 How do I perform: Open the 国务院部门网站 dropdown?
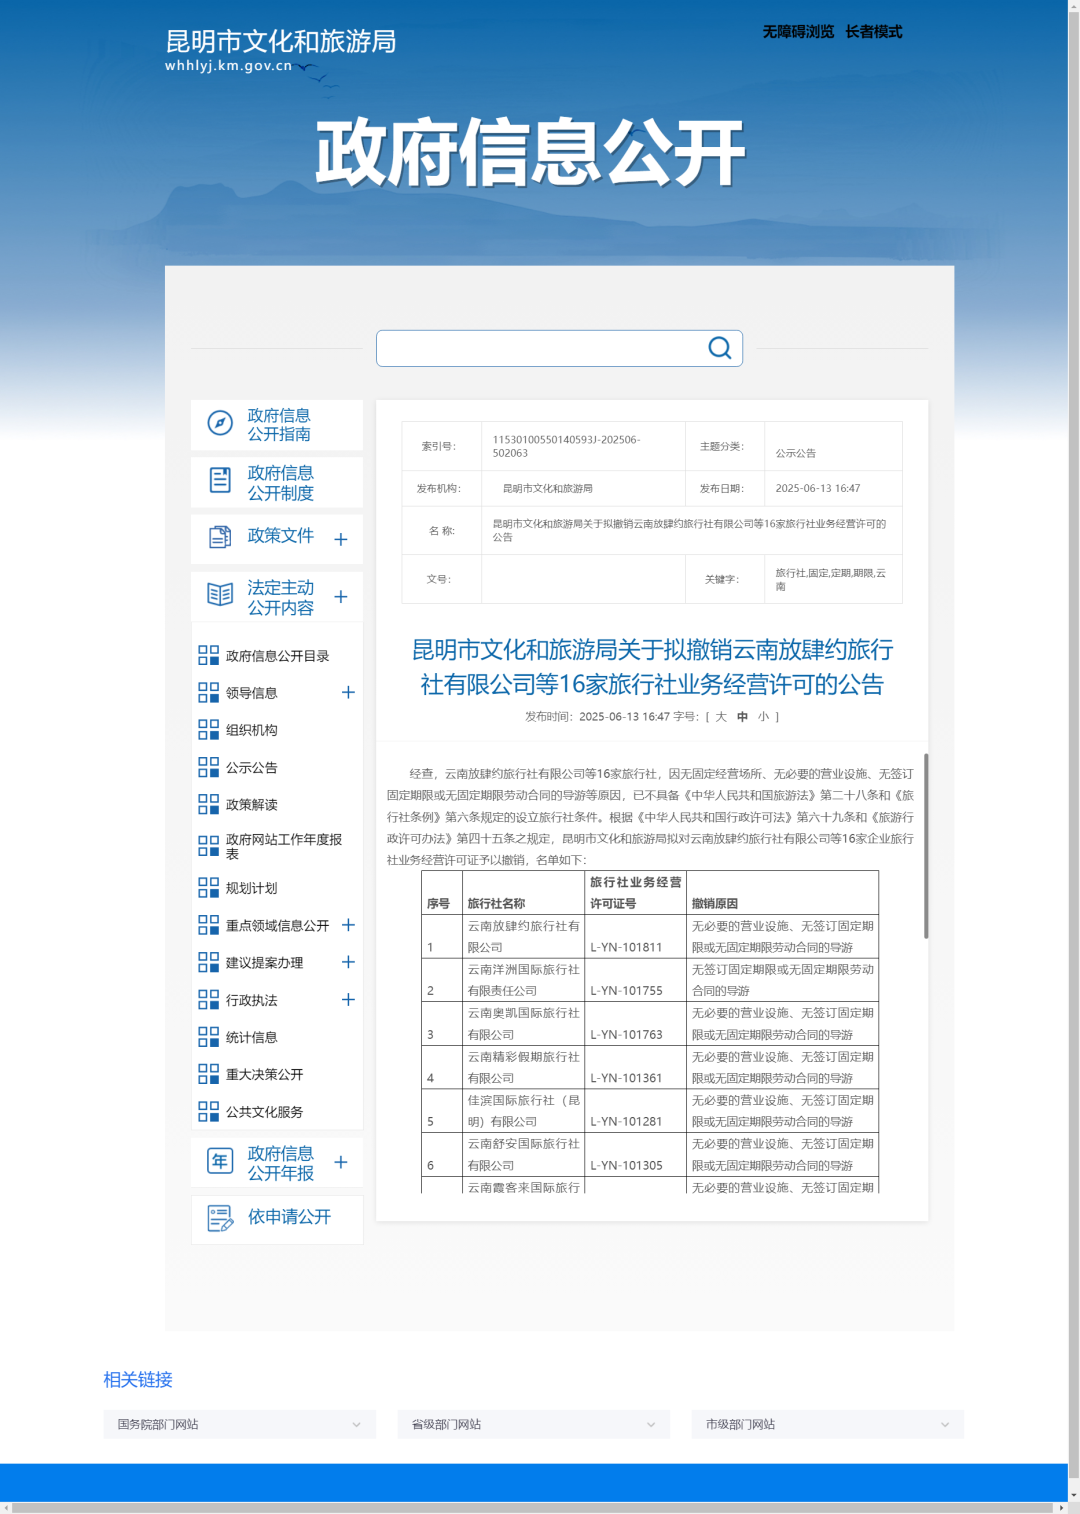point(239,1424)
